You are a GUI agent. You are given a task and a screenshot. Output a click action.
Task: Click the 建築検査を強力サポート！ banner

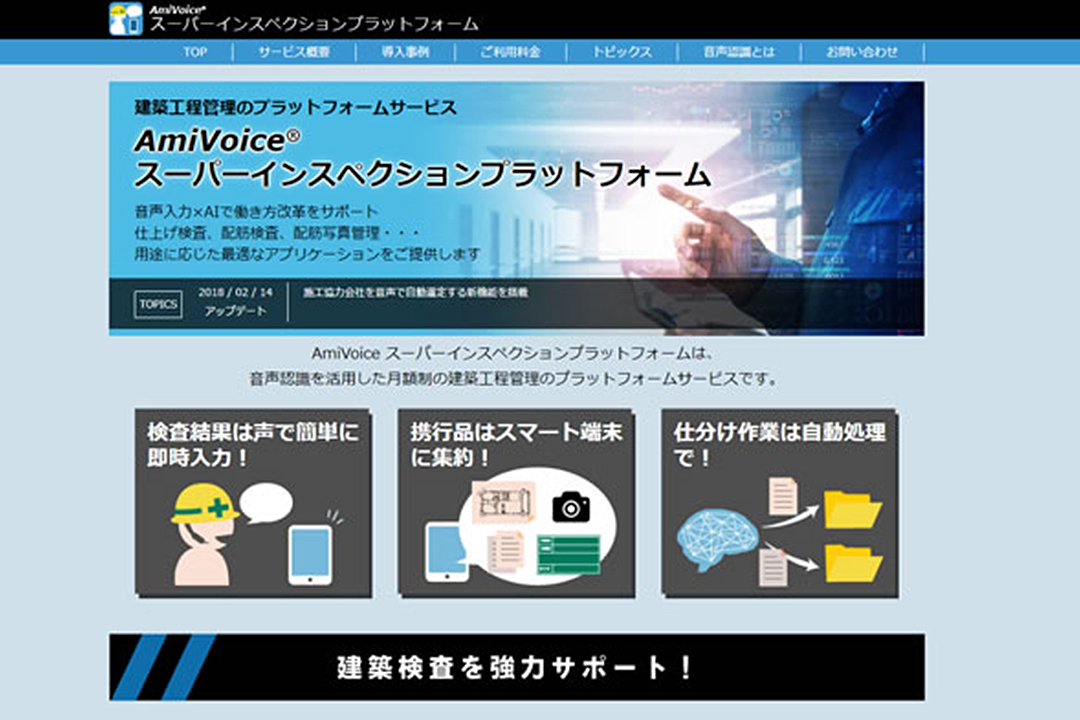click(x=517, y=667)
